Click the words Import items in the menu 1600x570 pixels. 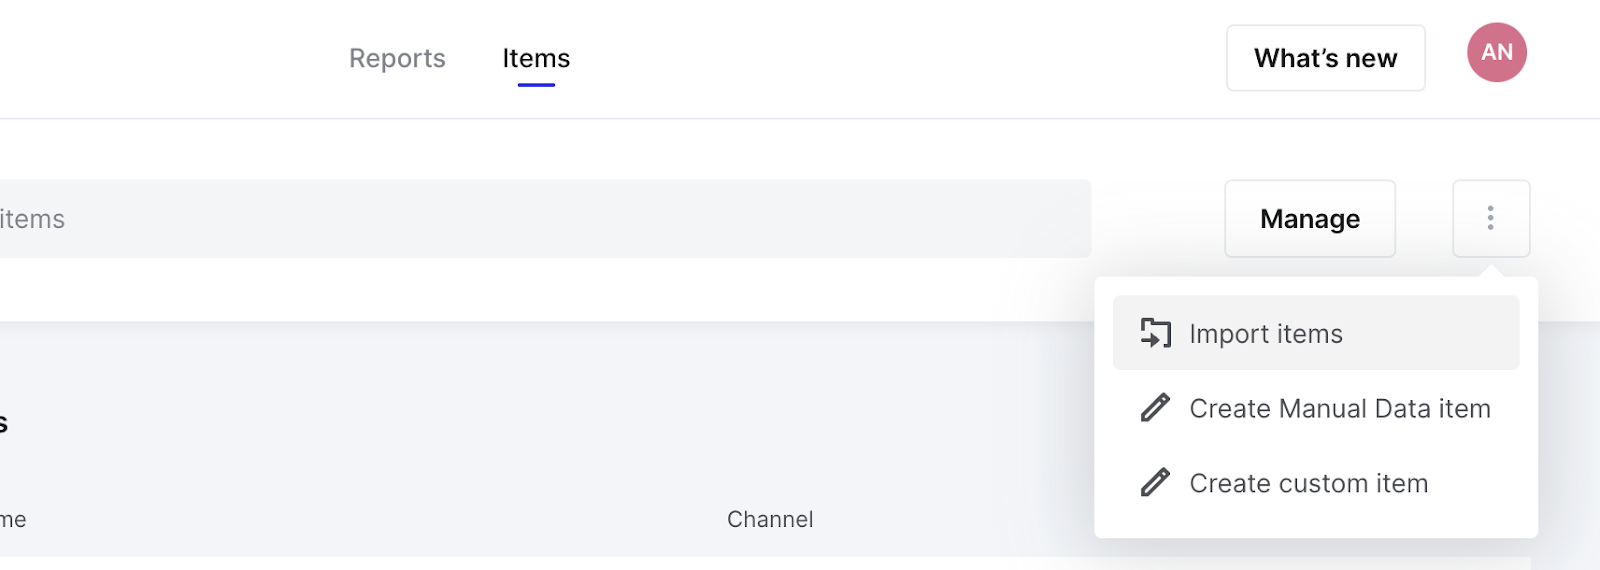click(1266, 333)
